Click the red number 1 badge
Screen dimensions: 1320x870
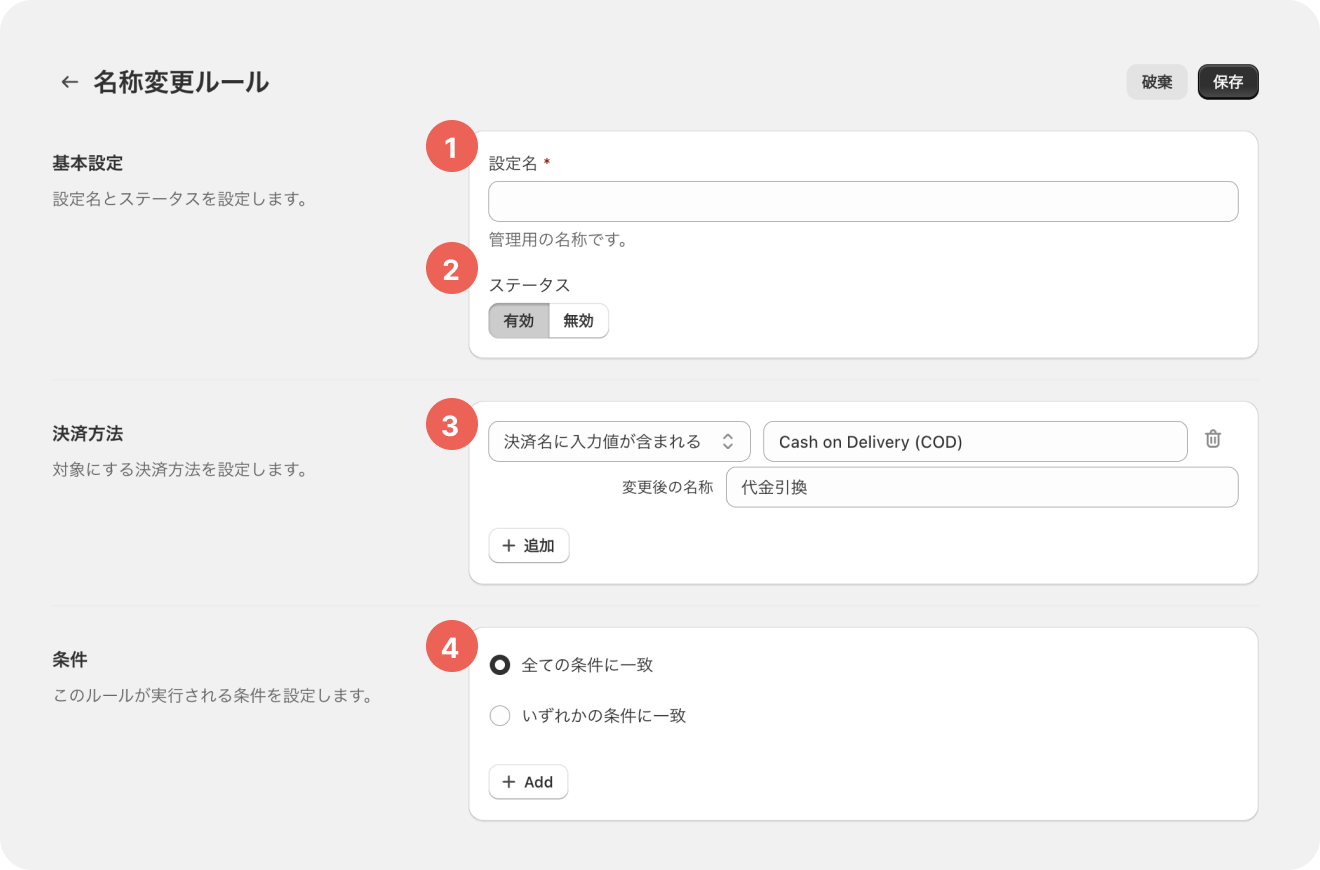pos(451,148)
